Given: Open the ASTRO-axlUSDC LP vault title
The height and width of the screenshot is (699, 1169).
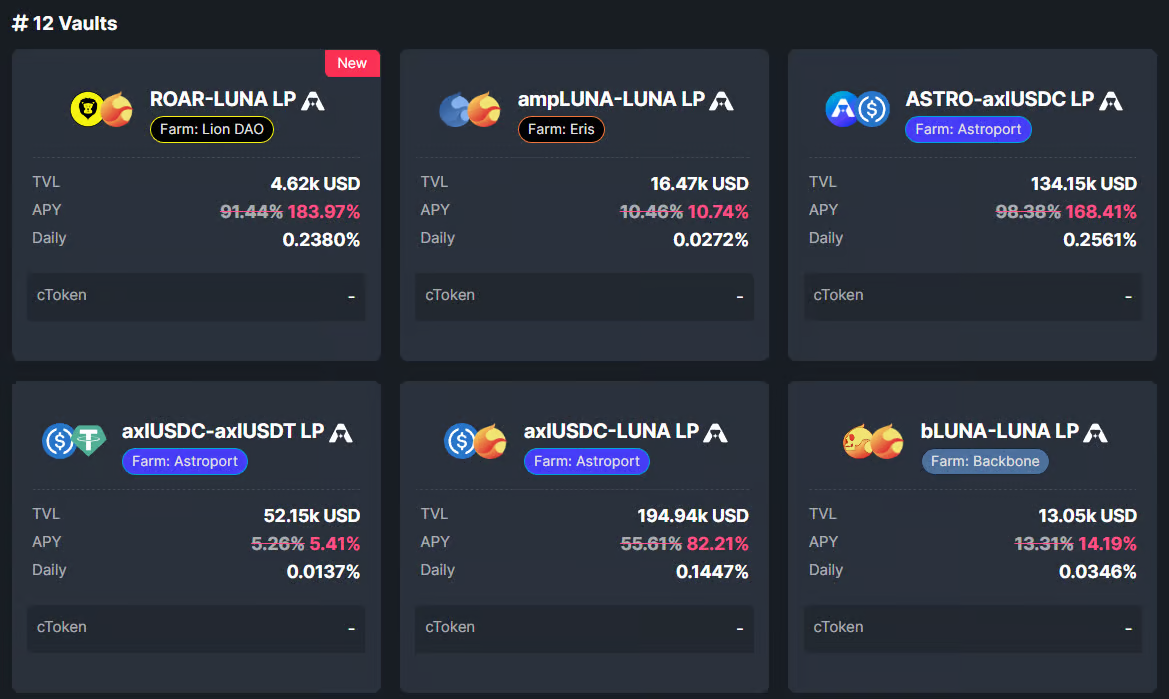Looking at the screenshot, I should click(1000, 99).
